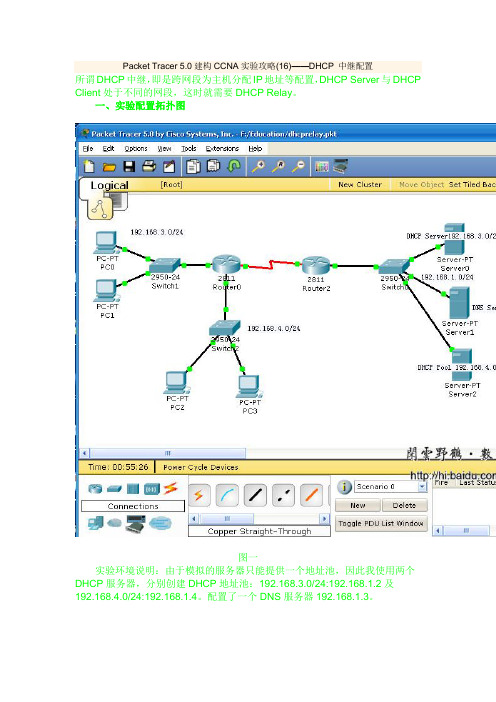Select the PC2 computer device
The width and height of the screenshot is (496, 702).
(x=176, y=383)
